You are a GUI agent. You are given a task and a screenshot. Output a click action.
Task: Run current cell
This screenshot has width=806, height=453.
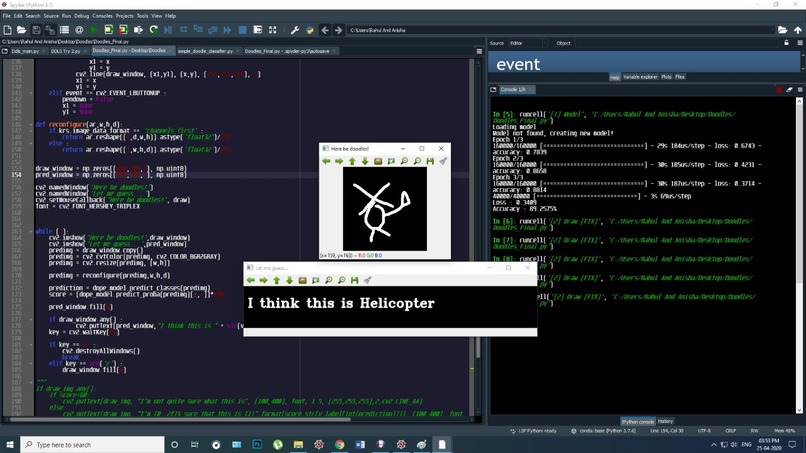108,30
